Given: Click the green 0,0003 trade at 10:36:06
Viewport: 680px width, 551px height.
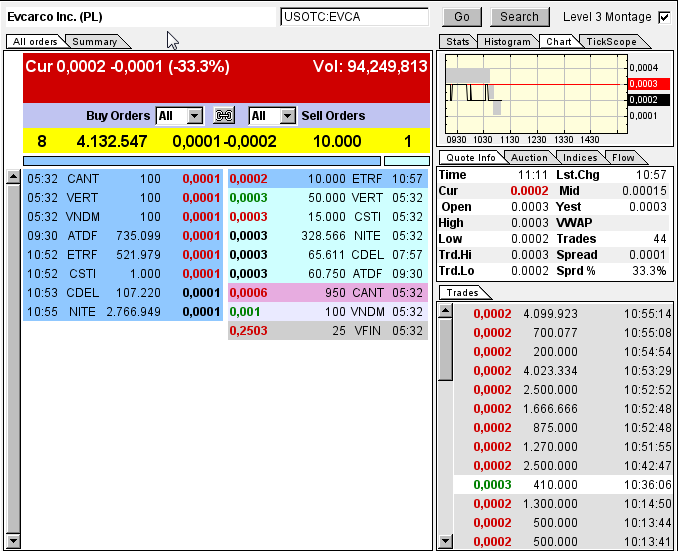Looking at the screenshot, I should [563, 485].
